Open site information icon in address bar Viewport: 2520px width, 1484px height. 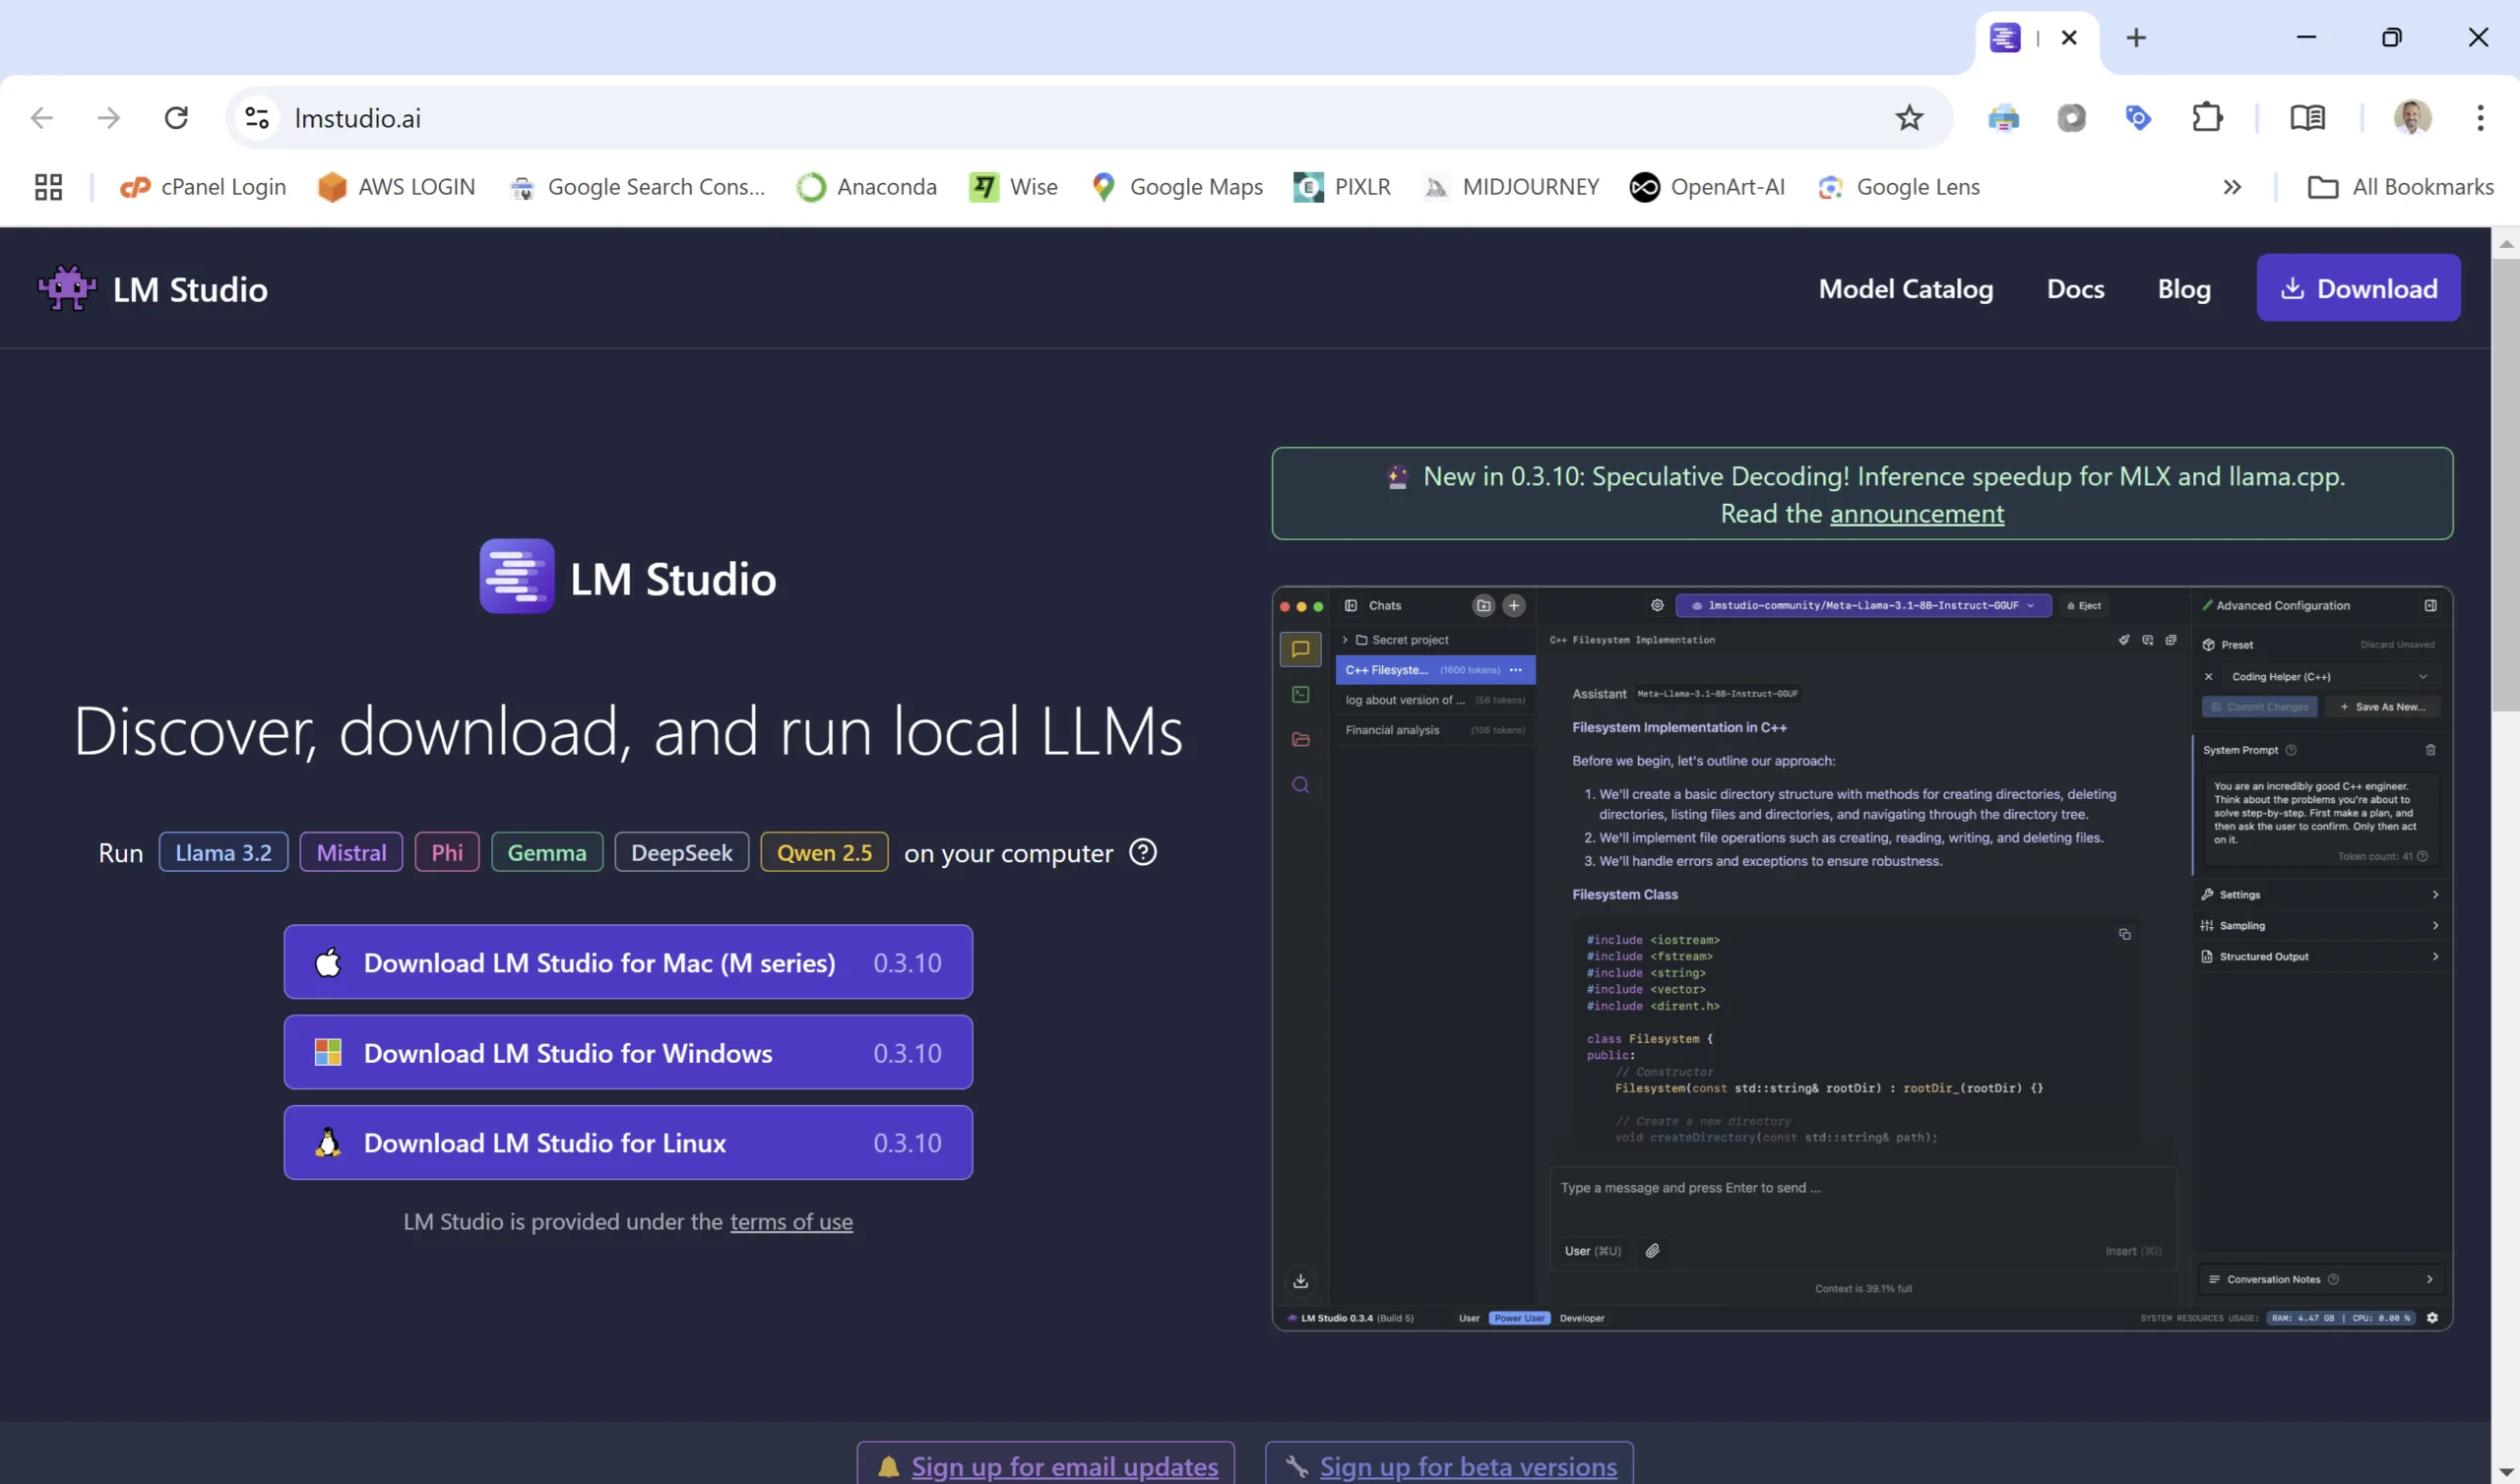(x=257, y=118)
